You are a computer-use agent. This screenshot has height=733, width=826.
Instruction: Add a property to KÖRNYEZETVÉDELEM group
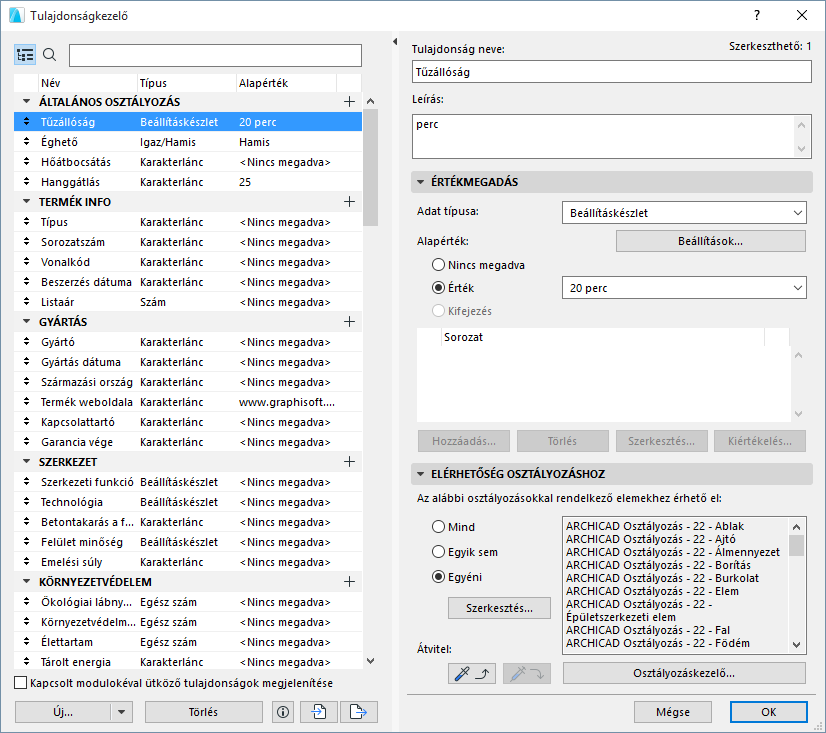349,582
